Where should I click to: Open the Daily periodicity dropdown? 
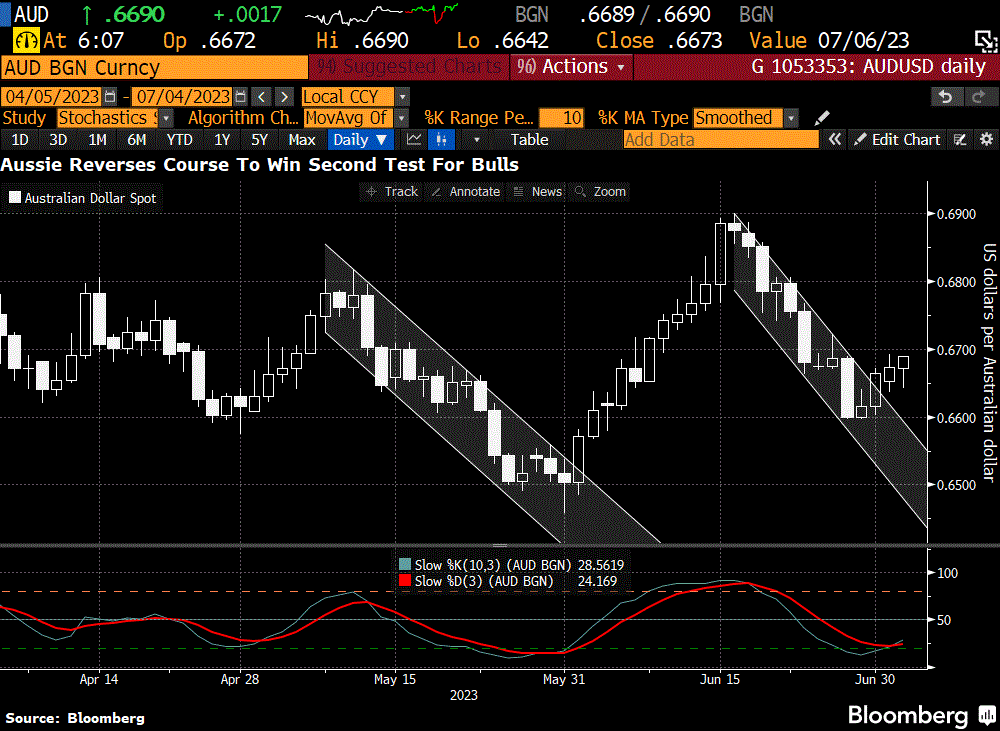coord(360,139)
